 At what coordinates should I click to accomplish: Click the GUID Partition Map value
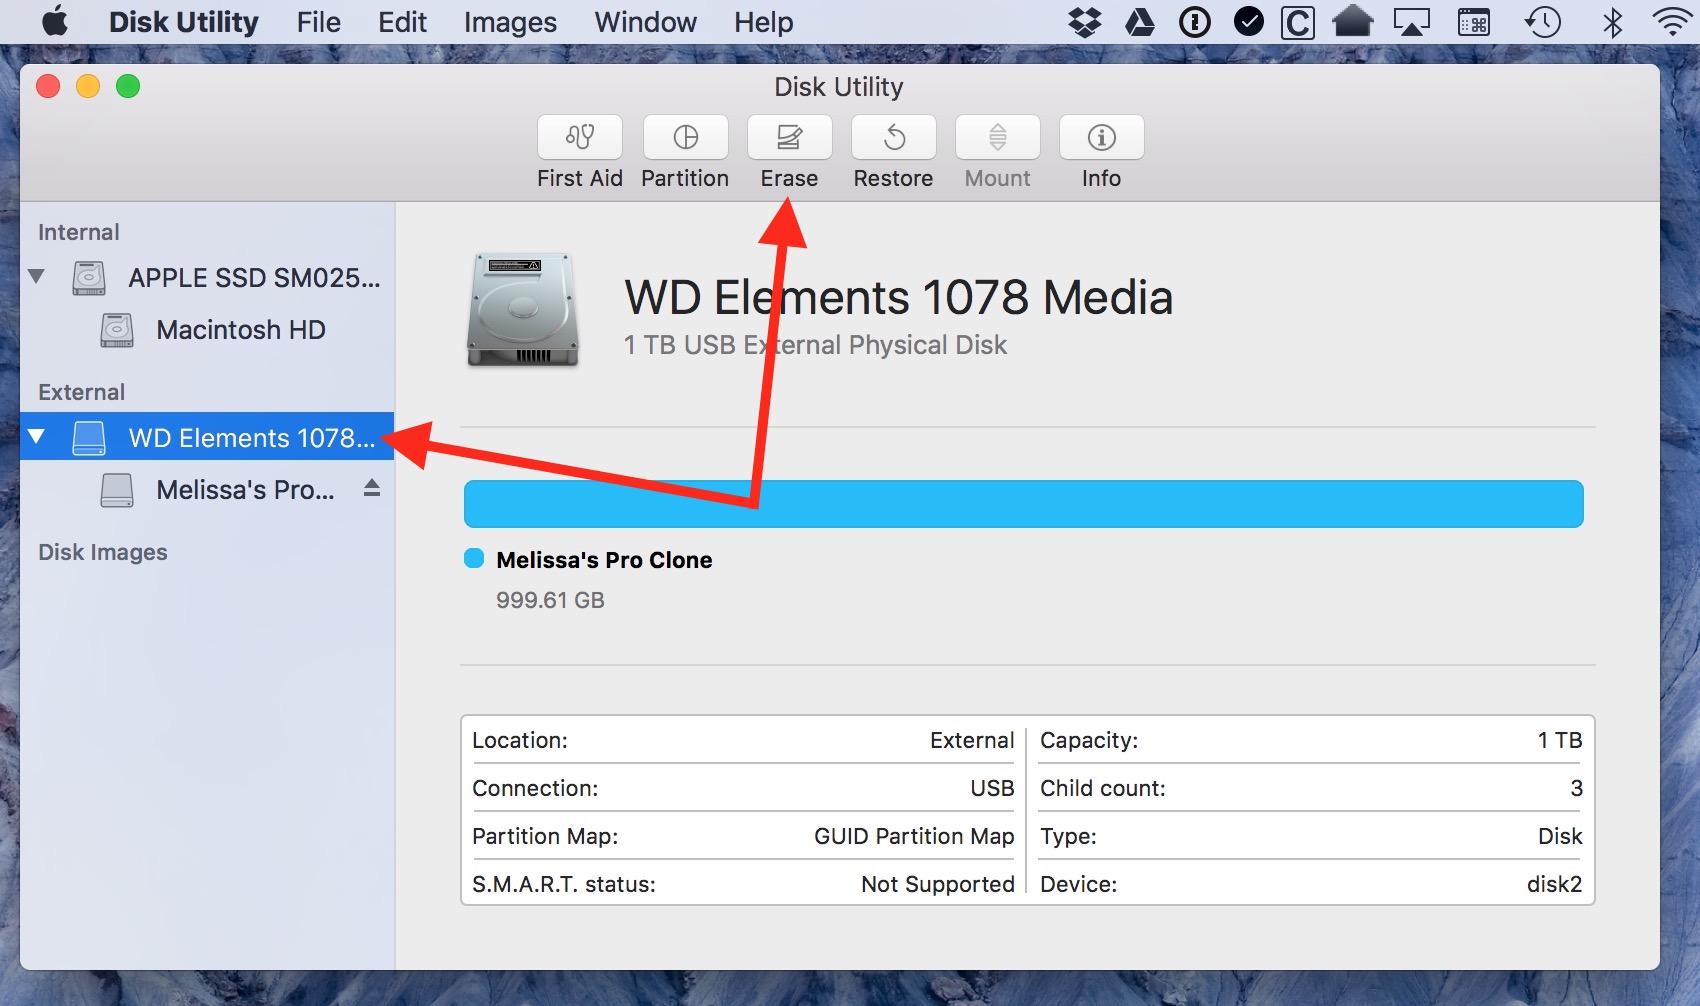[914, 836]
